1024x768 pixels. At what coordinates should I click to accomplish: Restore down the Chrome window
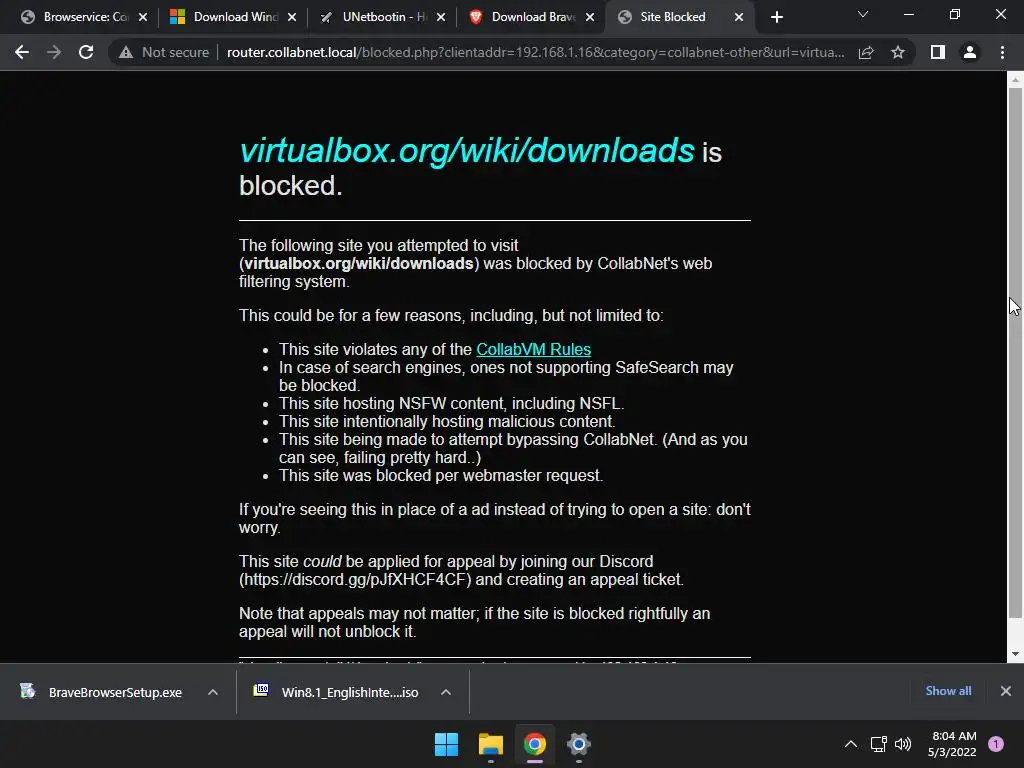(955, 14)
